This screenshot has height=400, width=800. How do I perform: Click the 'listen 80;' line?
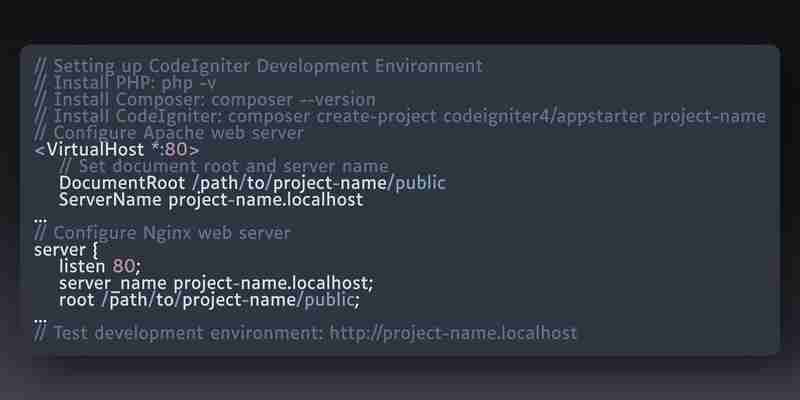(x=99, y=266)
